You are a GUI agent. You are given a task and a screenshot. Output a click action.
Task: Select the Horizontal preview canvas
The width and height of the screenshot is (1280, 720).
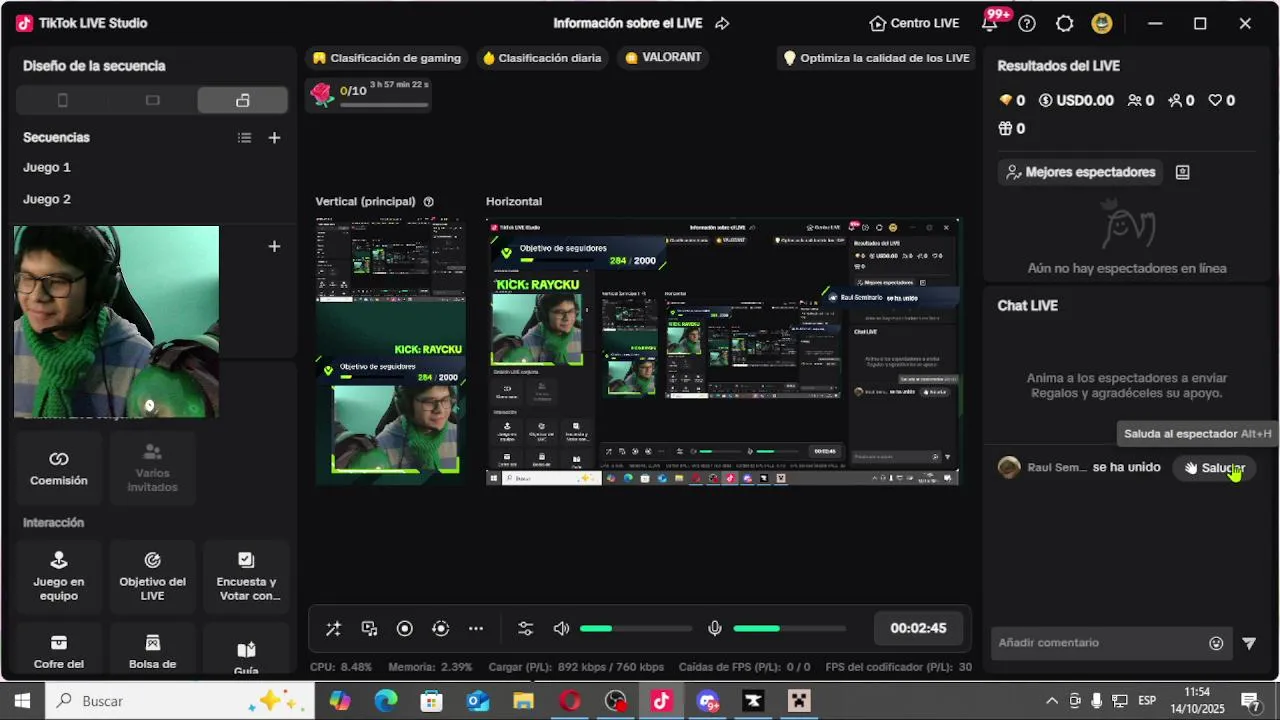(722, 352)
